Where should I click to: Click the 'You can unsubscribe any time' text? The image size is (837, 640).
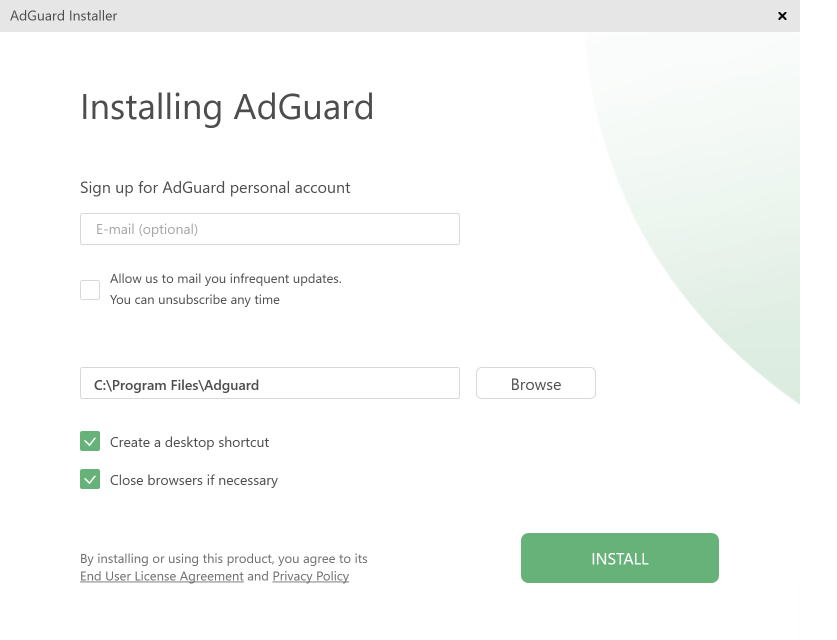(194, 300)
